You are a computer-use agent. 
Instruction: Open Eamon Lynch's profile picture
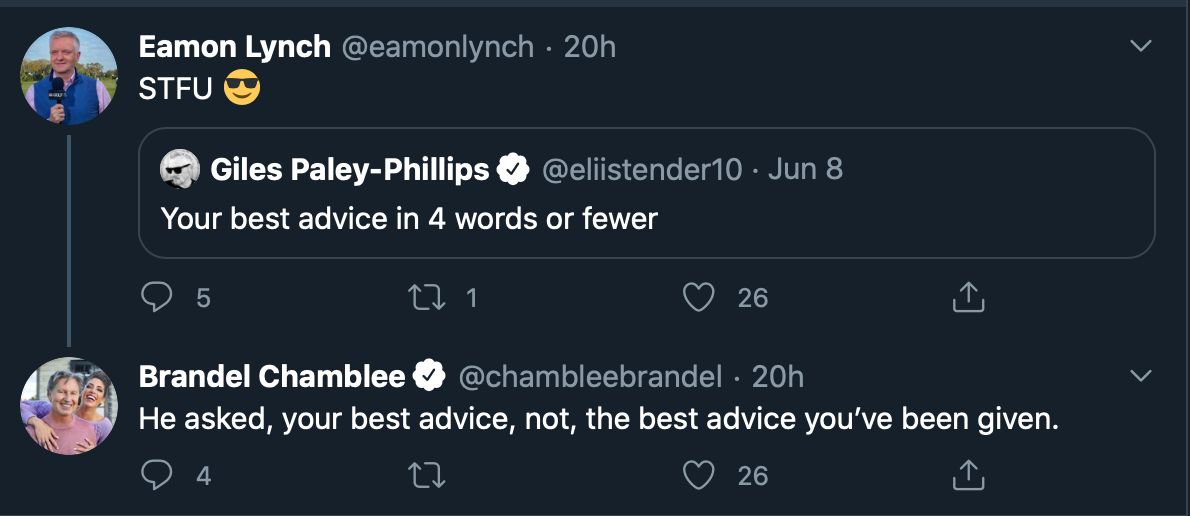point(68,76)
